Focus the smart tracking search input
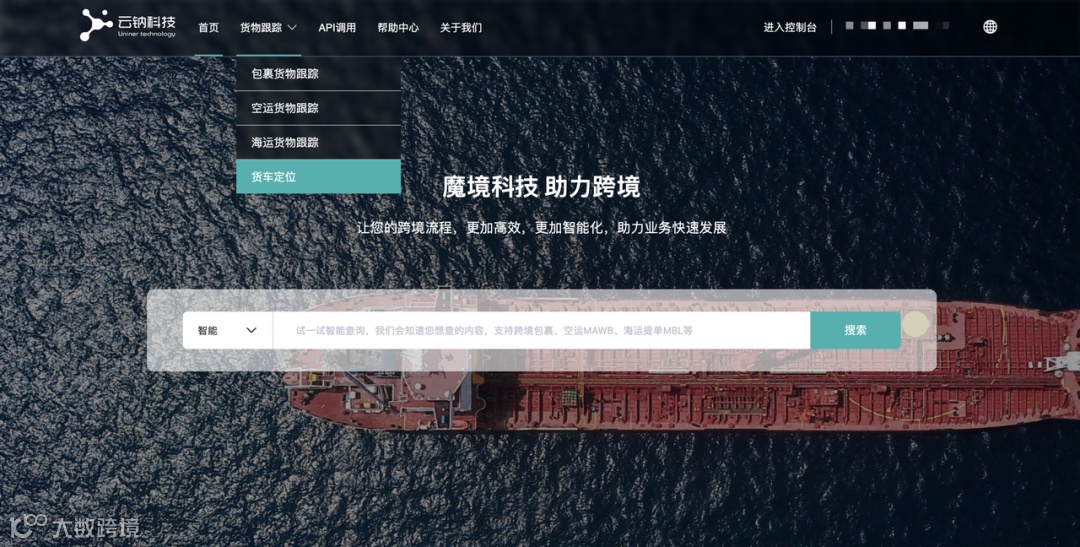Image resolution: width=1080 pixels, height=547 pixels. [x=541, y=330]
